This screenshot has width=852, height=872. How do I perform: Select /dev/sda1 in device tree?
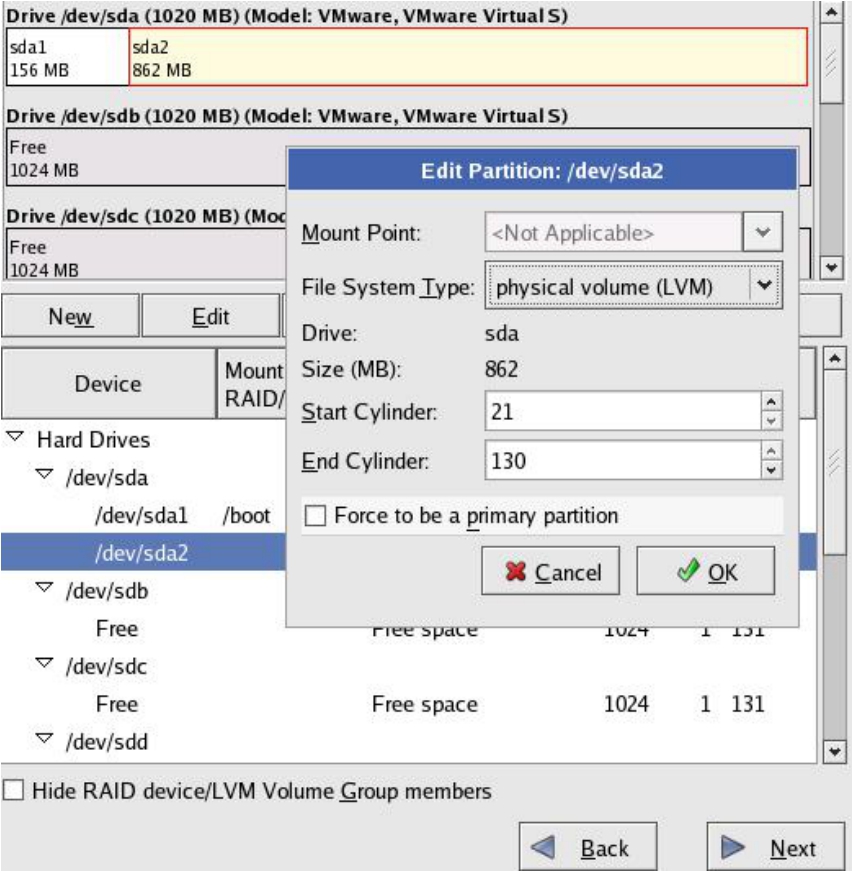tap(142, 516)
